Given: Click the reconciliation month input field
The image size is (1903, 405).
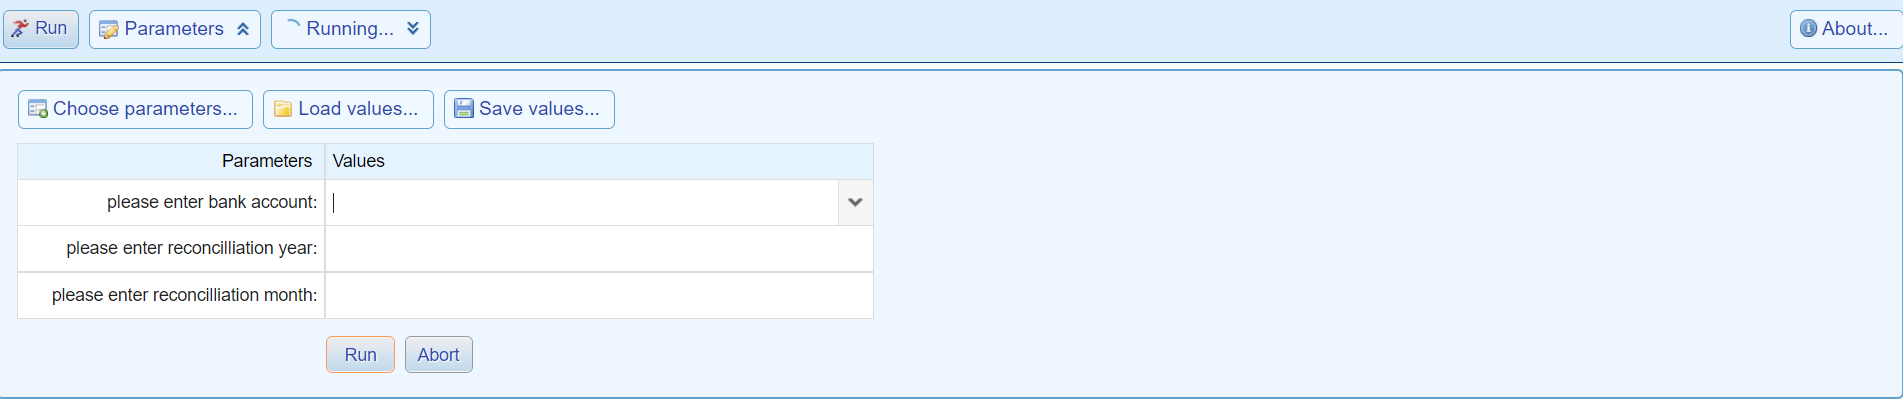Looking at the screenshot, I should [598, 295].
